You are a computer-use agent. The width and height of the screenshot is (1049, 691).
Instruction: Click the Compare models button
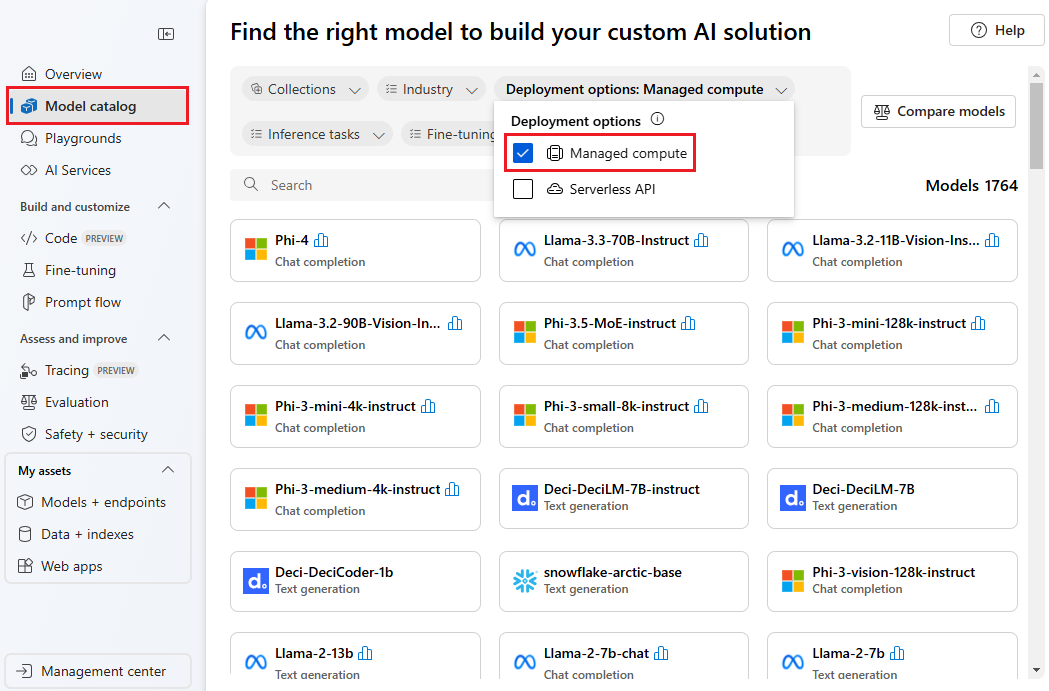[938, 112]
